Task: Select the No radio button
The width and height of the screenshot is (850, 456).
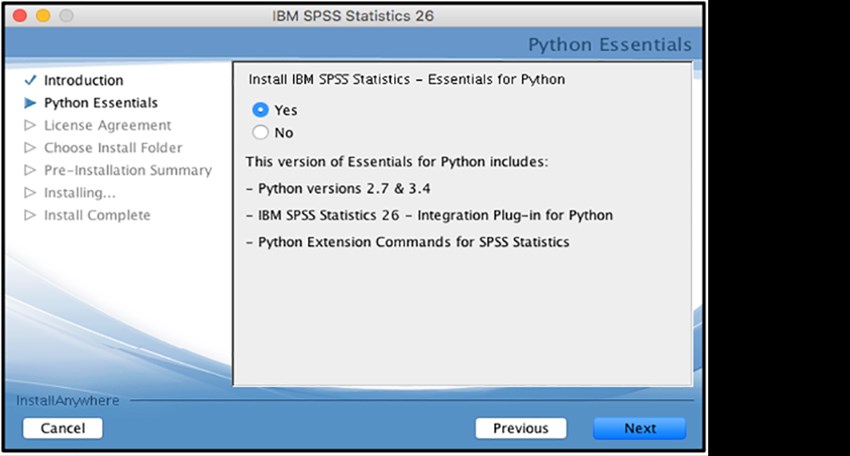Action: tap(260, 133)
